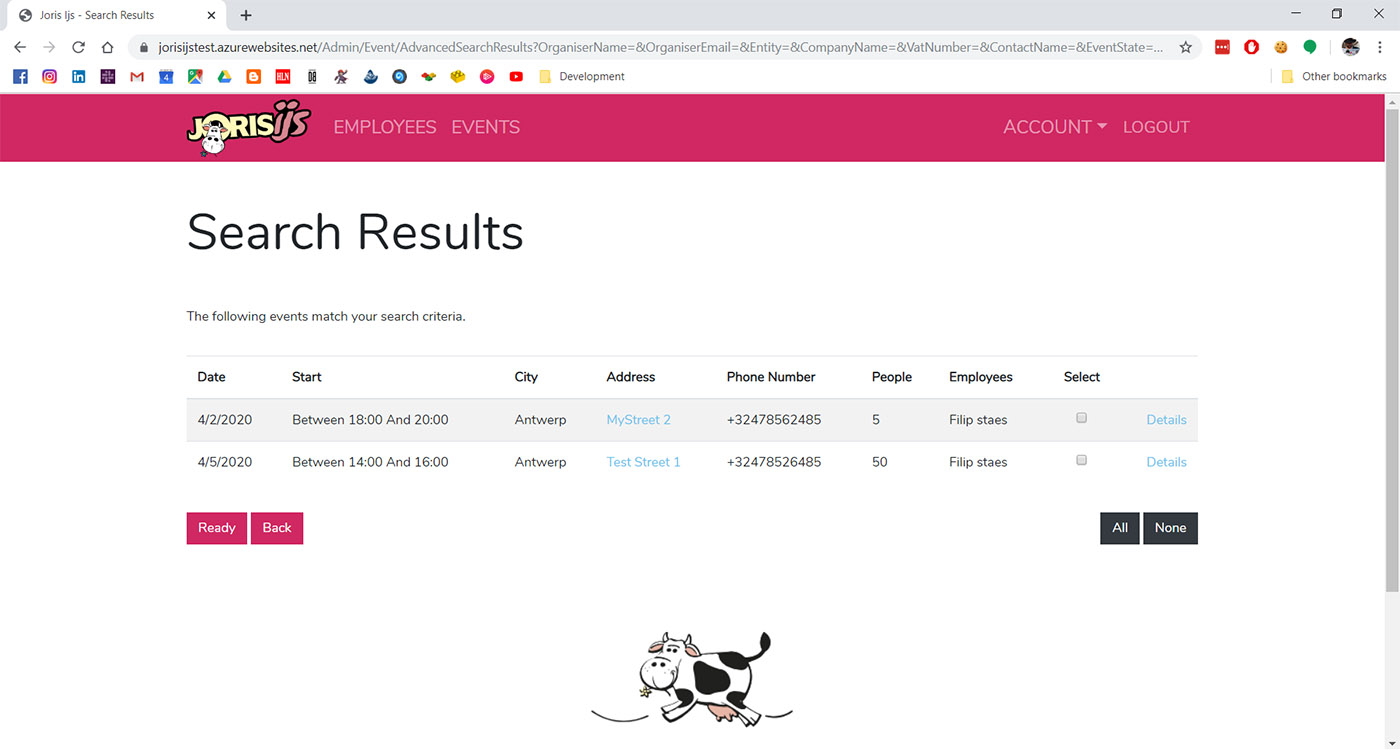
Task: Select the 4/2/2020 event checkbox
Action: point(1081,418)
